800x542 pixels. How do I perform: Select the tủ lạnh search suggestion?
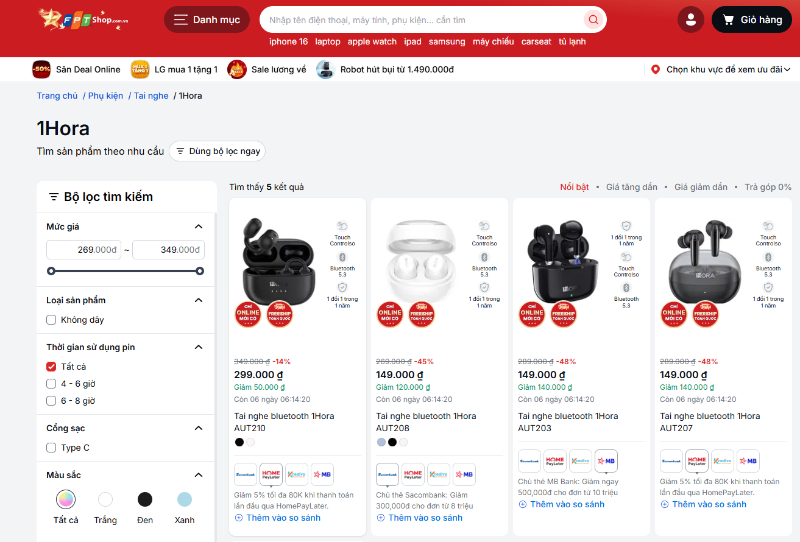click(x=572, y=42)
